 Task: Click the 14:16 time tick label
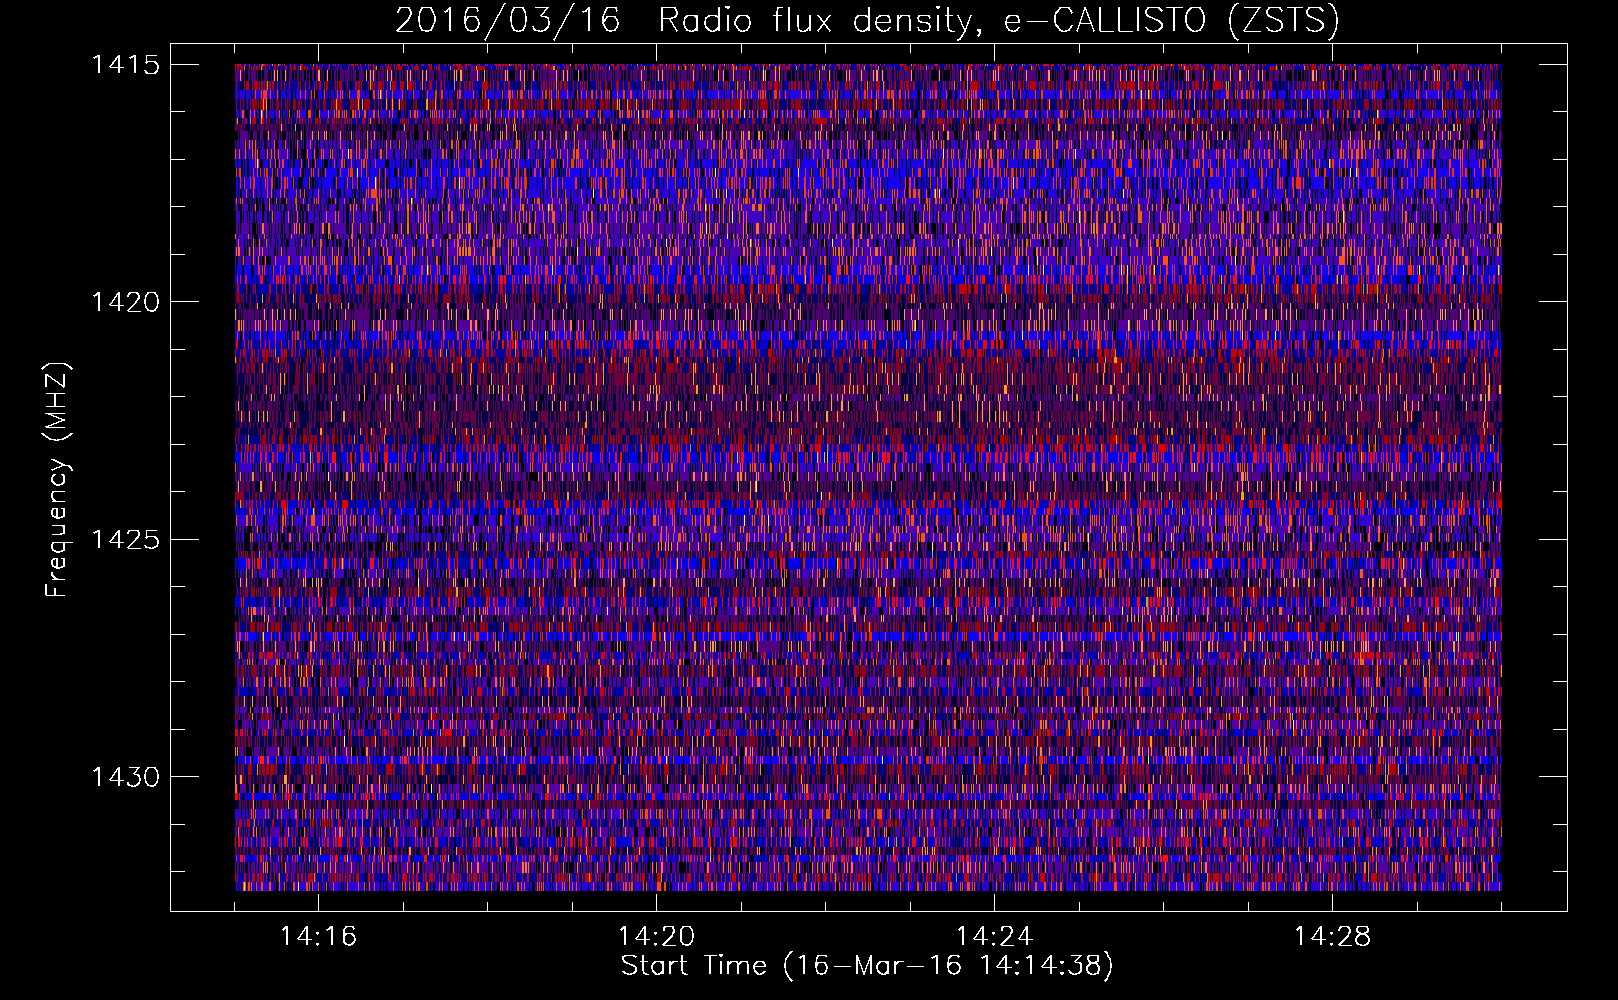pyautogui.click(x=318, y=937)
